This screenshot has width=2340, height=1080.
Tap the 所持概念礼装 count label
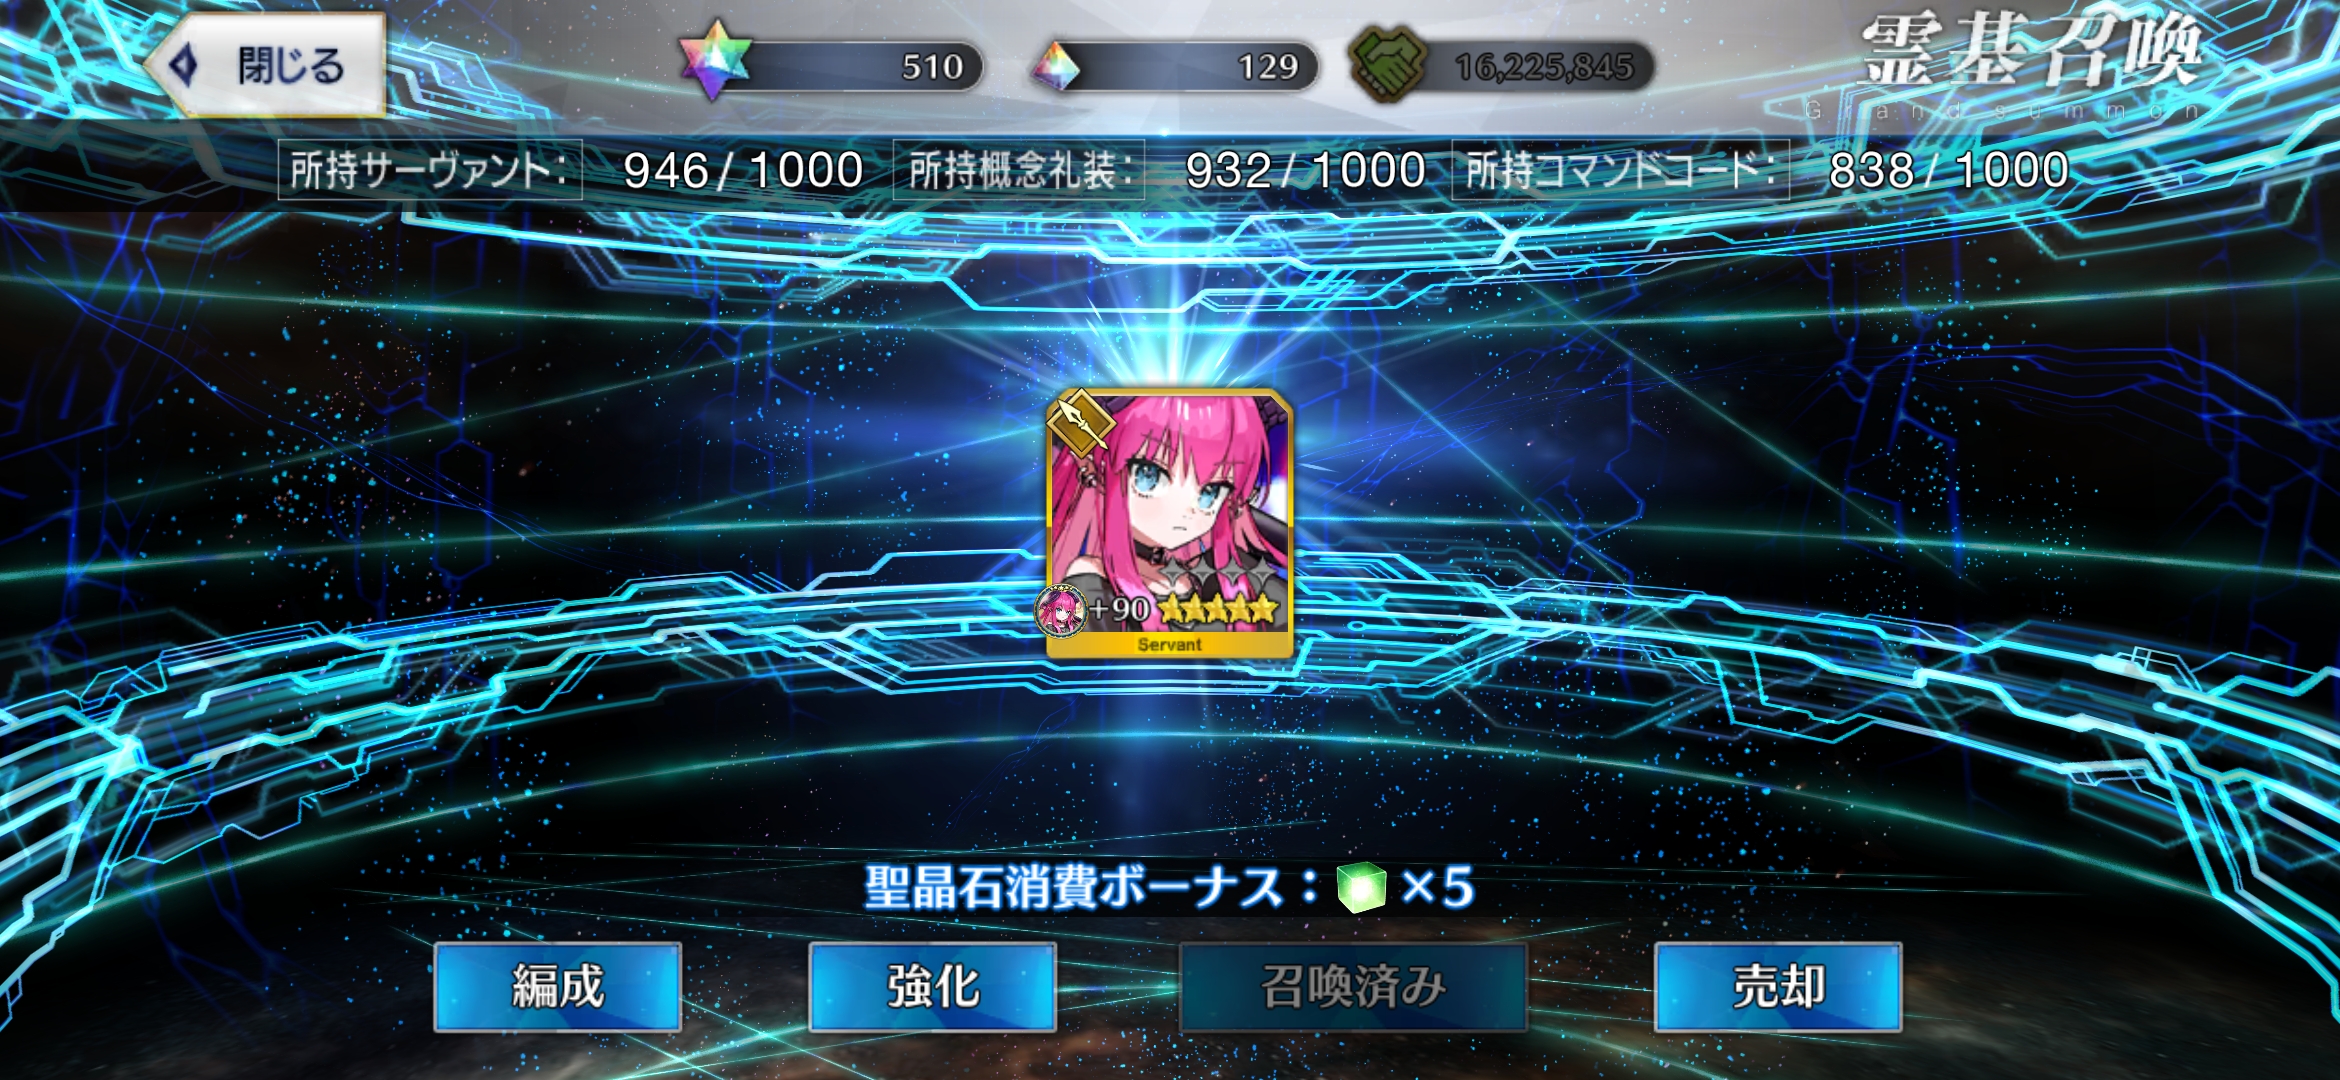1019,170
